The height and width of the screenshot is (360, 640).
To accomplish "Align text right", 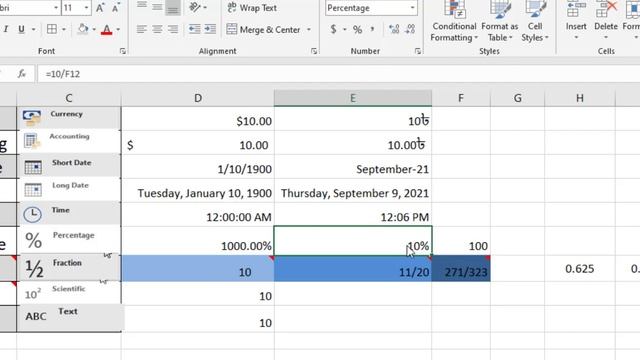I will 173,29.
